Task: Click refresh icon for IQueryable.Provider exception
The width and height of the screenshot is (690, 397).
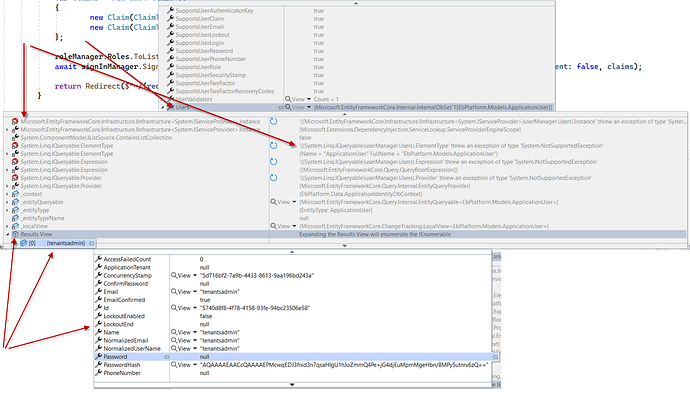Action: (x=273, y=178)
